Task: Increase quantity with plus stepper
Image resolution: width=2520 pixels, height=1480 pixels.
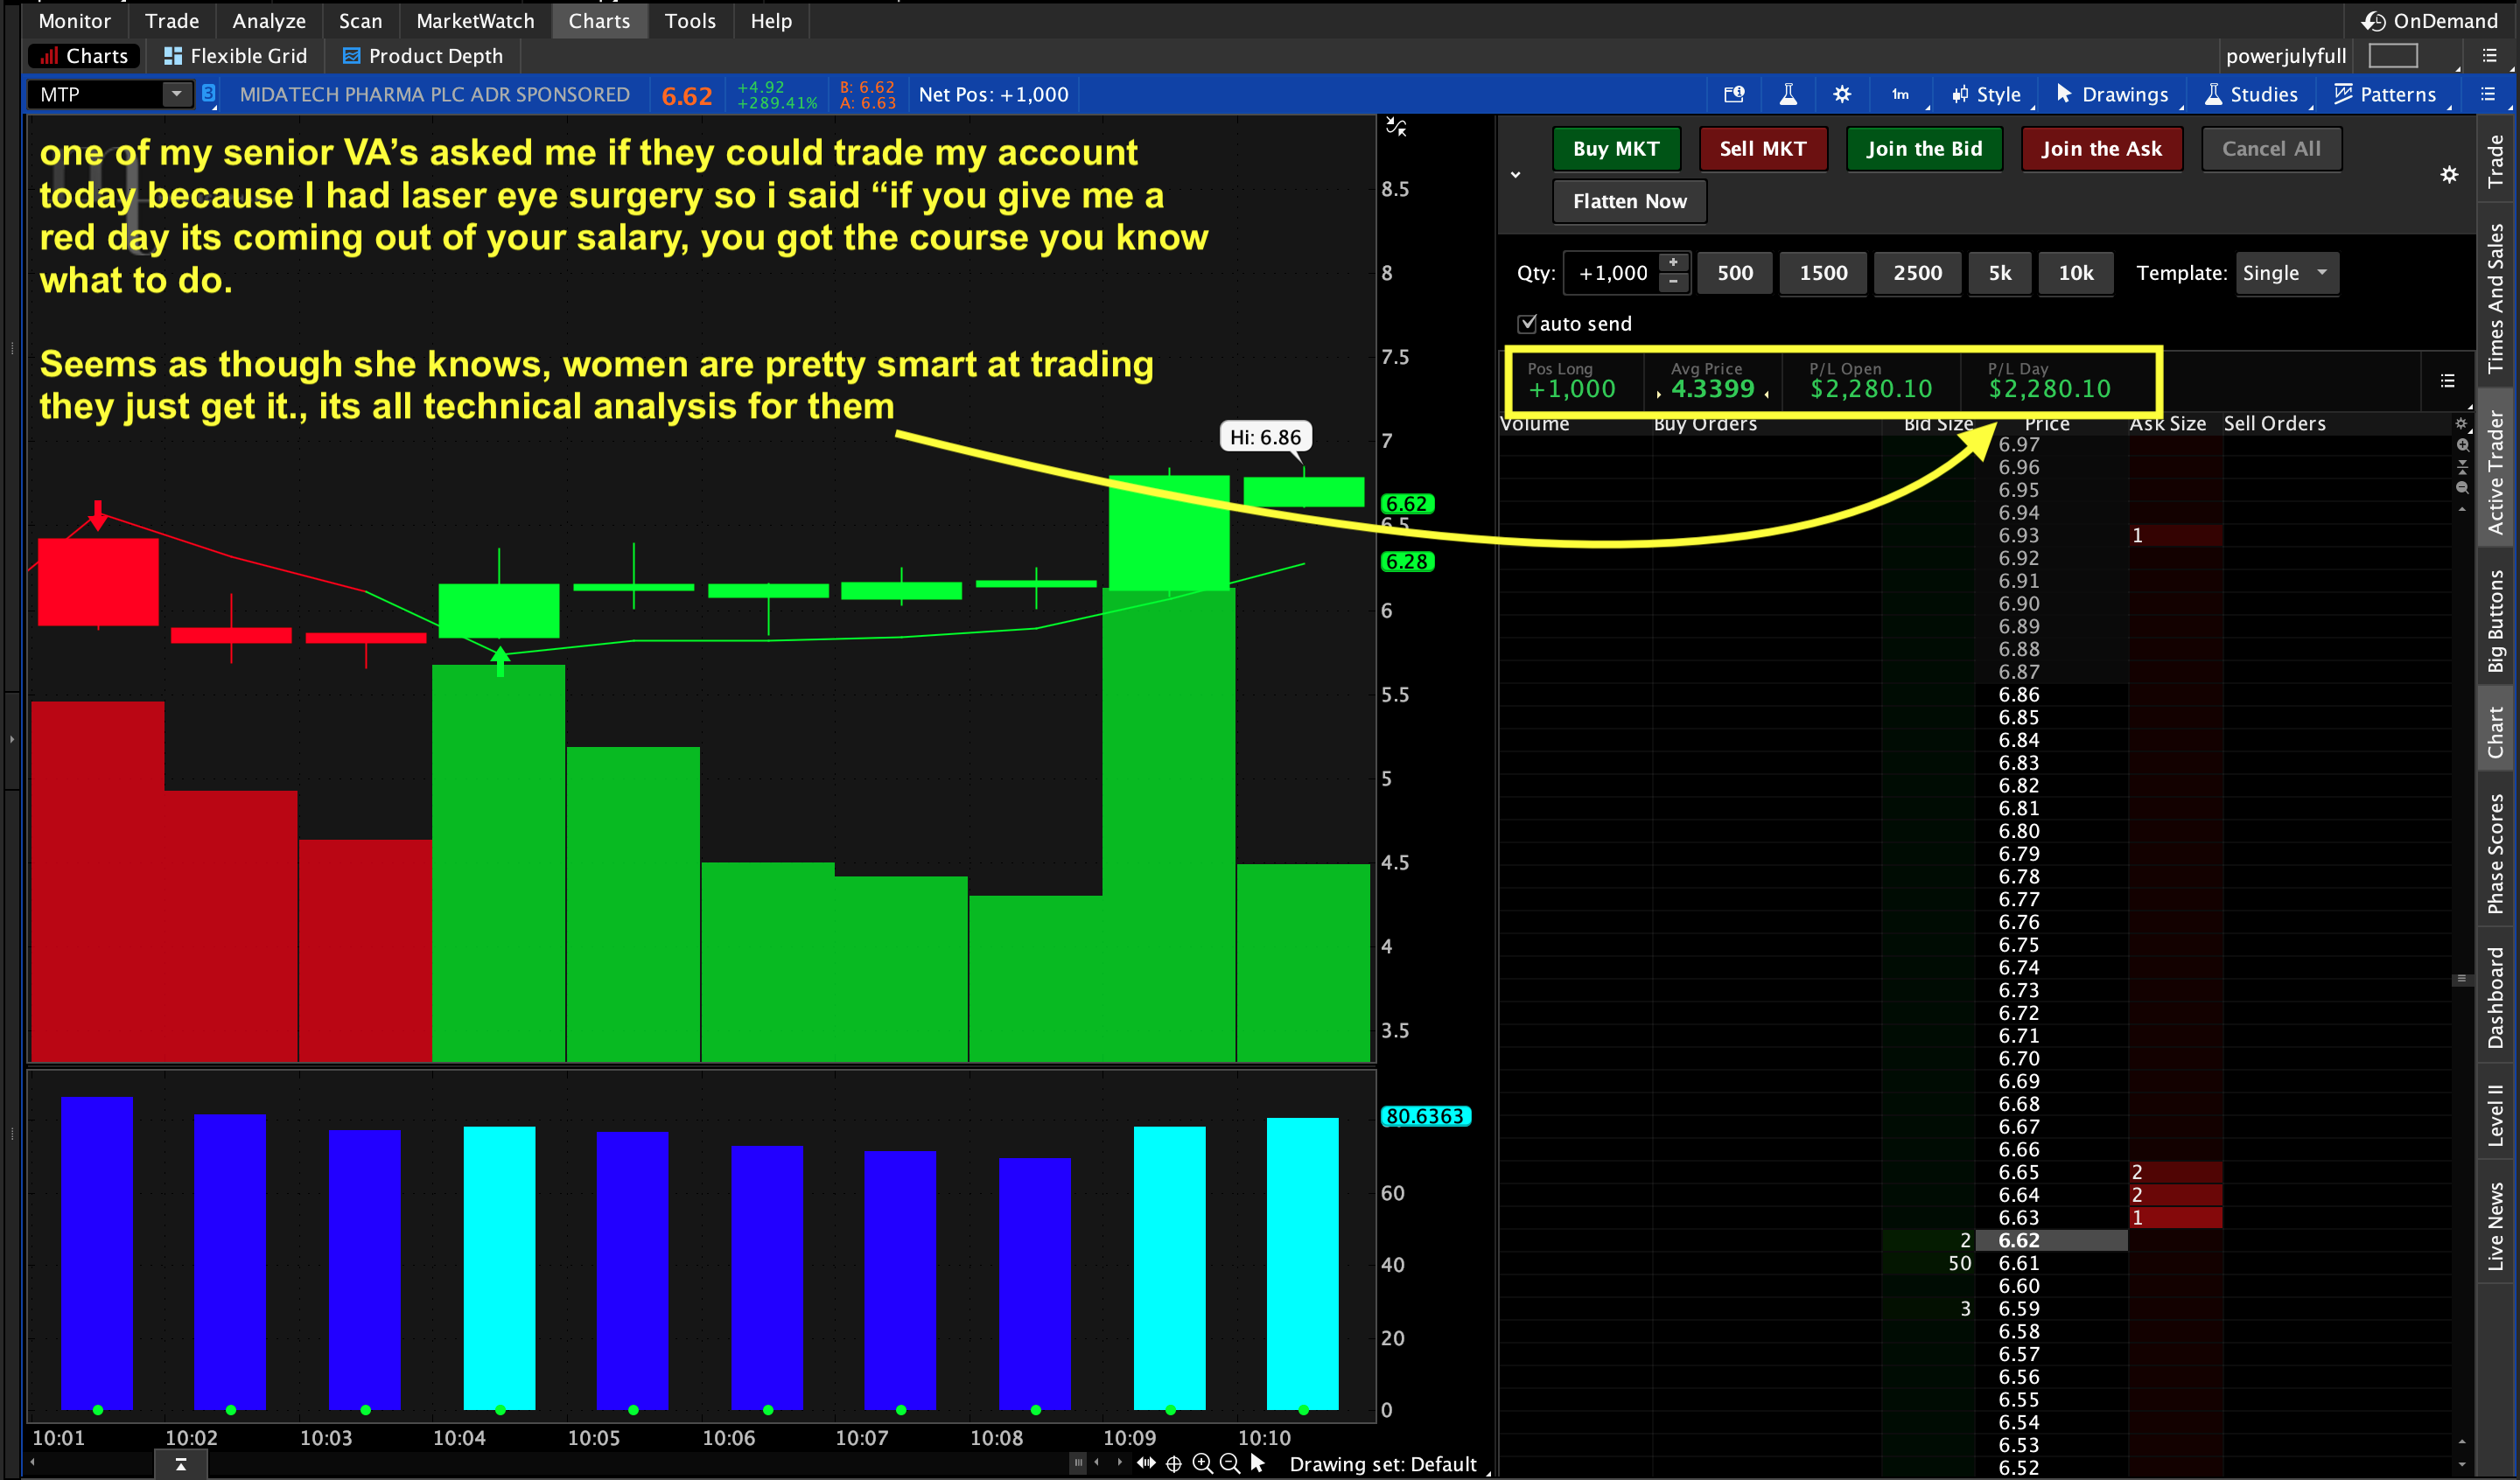Action: pyautogui.click(x=1673, y=262)
